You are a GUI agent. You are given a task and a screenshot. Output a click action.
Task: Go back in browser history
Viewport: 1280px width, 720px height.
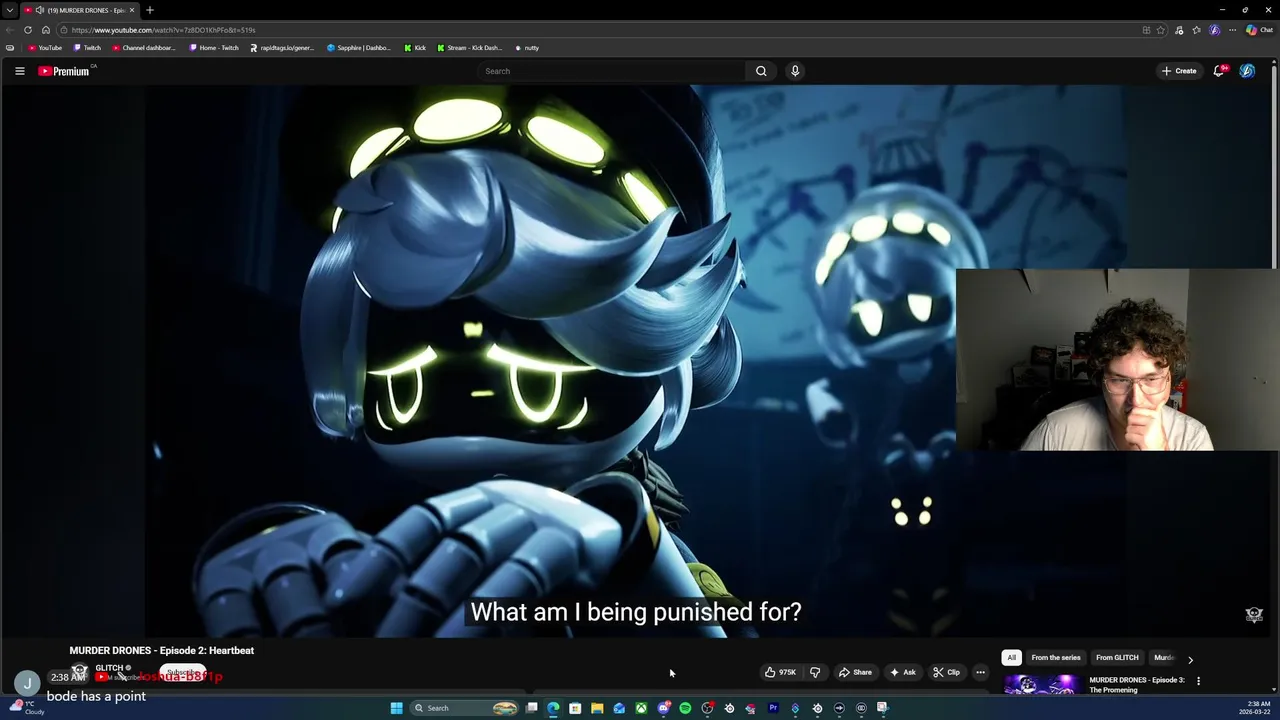point(10,30)
